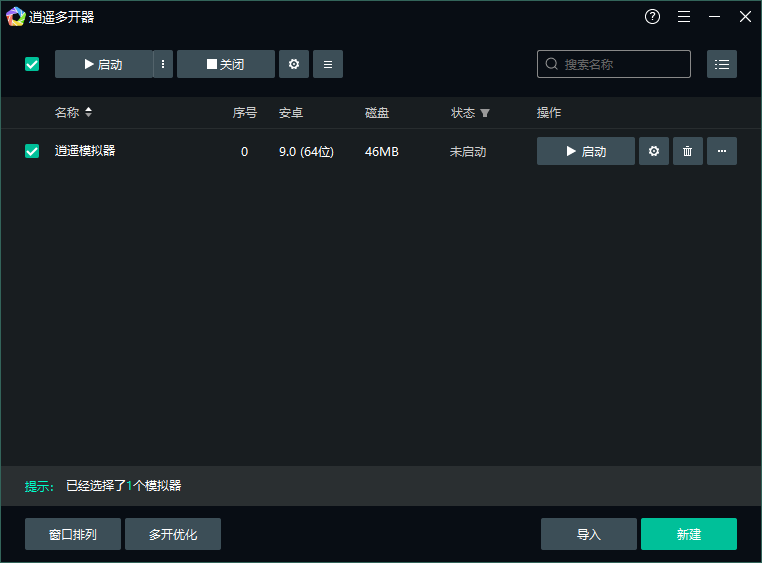Delete 逍遥模拟器 using the trash icon

tap(688, 151)
